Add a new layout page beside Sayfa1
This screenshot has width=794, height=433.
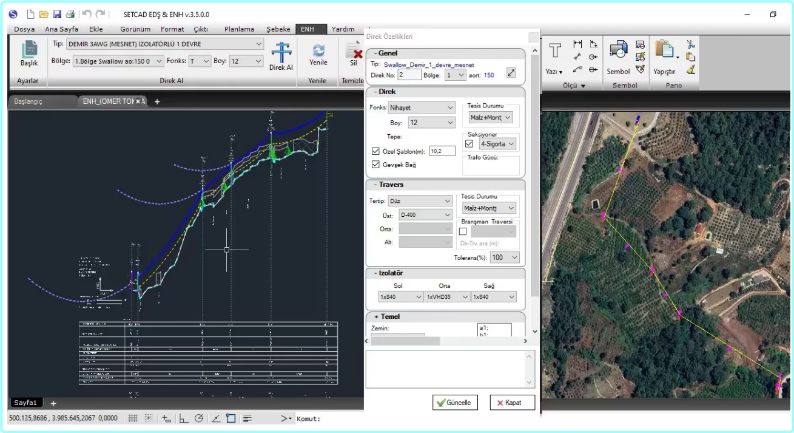[x=53, y=403]
